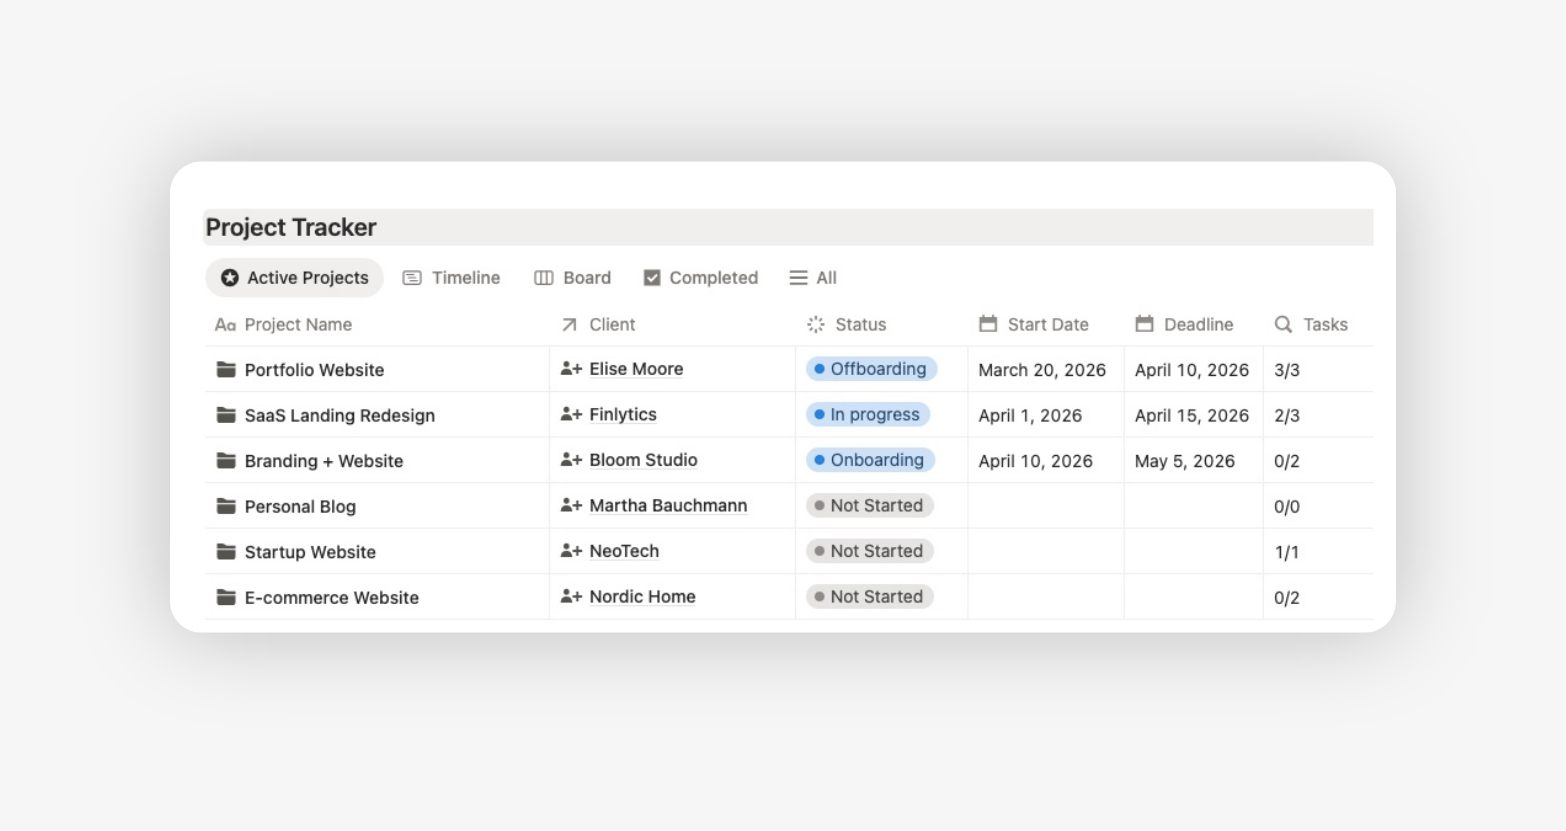Viewport: 1566px width, 831px height.
Task: Switch to the Completed tab
Action: [712, 278]
